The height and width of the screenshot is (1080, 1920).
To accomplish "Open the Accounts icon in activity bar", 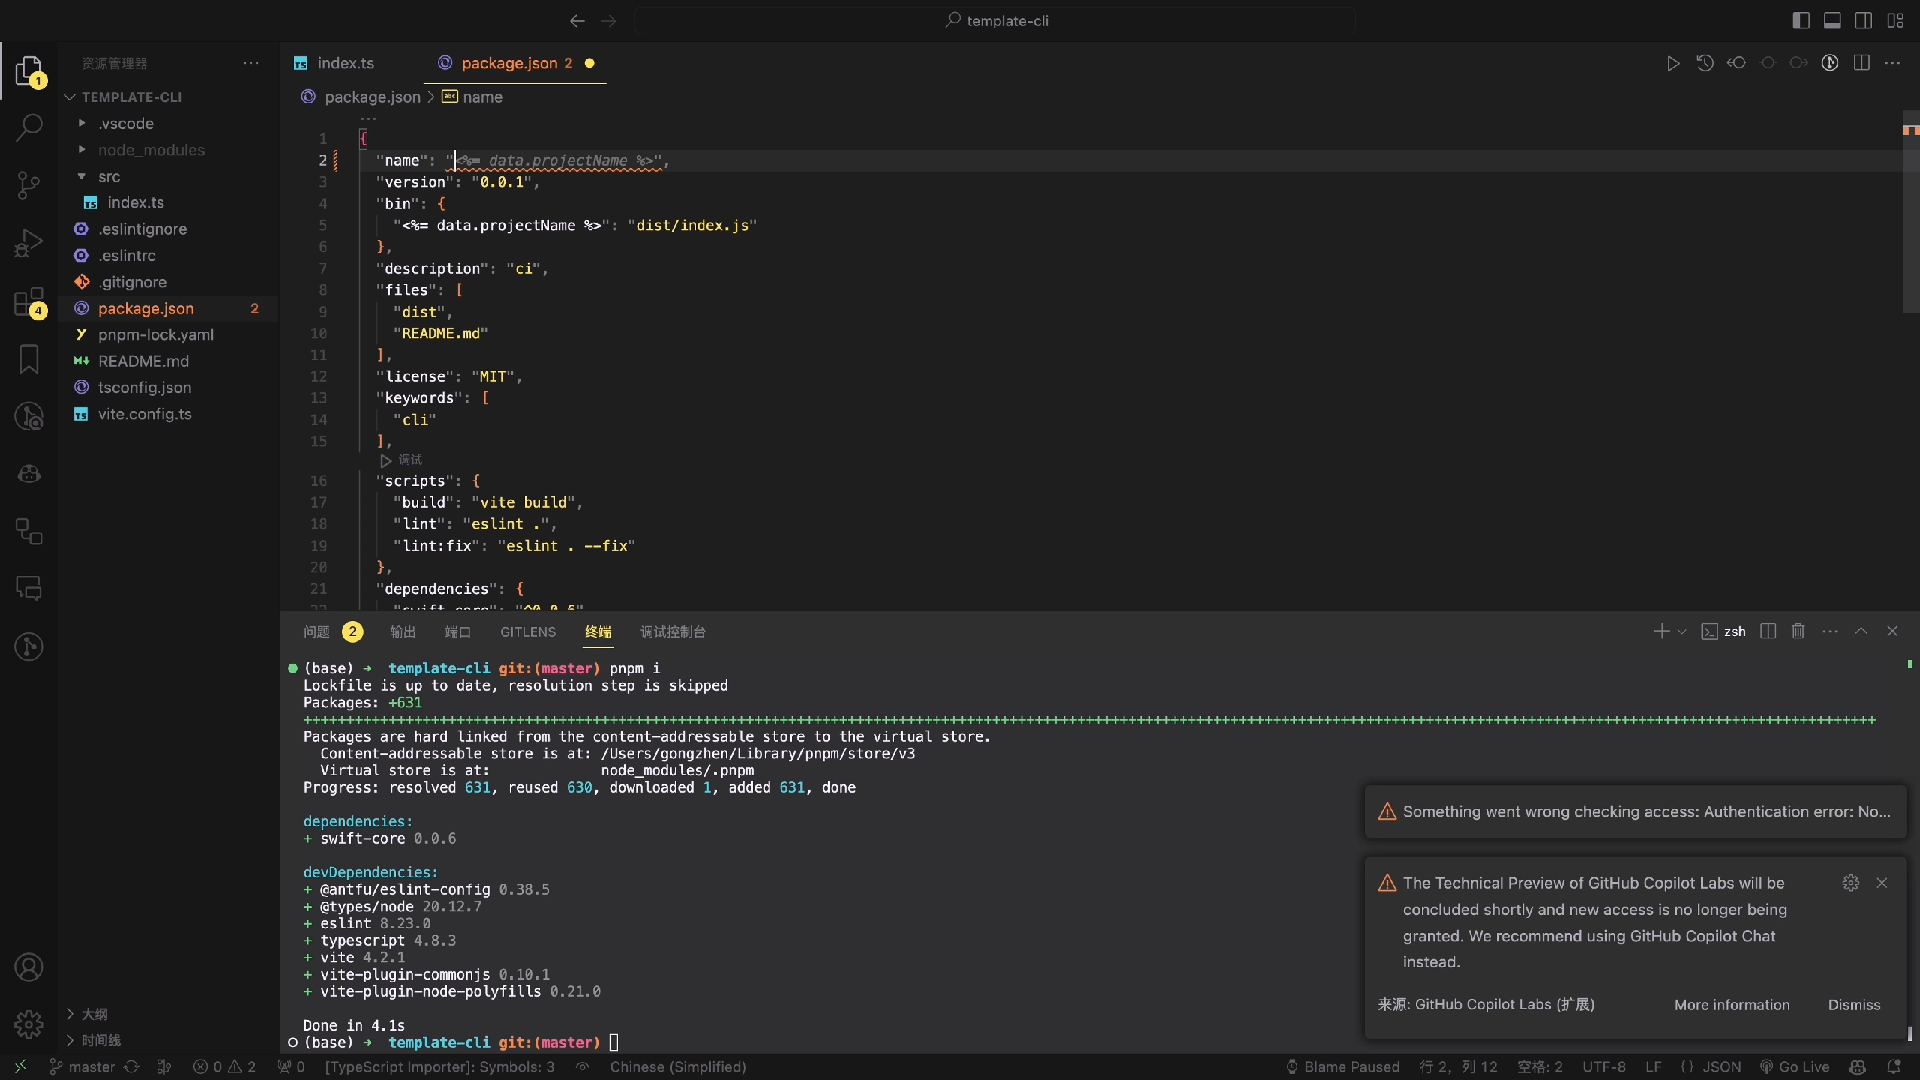I will 29,967.
